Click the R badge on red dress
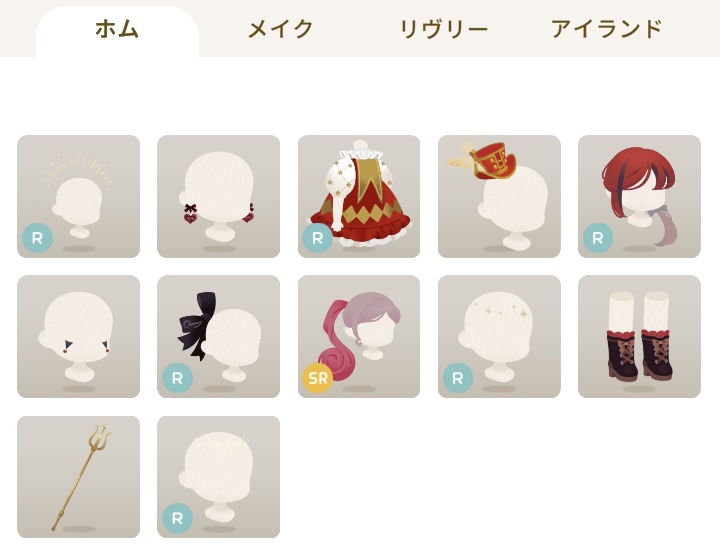720x550 pixels. point(318,238)
